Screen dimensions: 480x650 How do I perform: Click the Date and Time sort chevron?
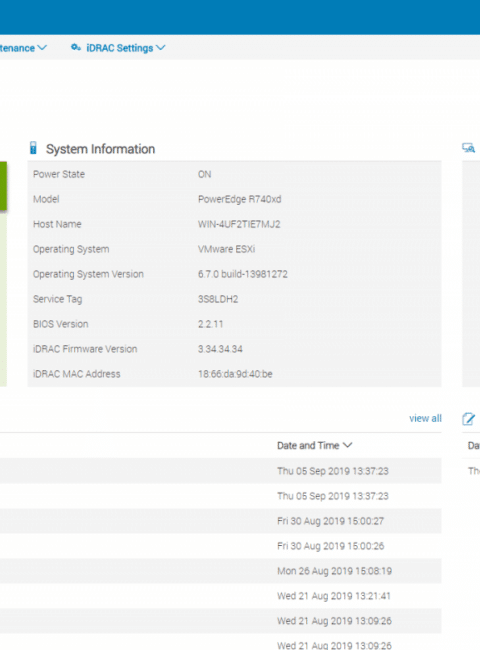348,446
